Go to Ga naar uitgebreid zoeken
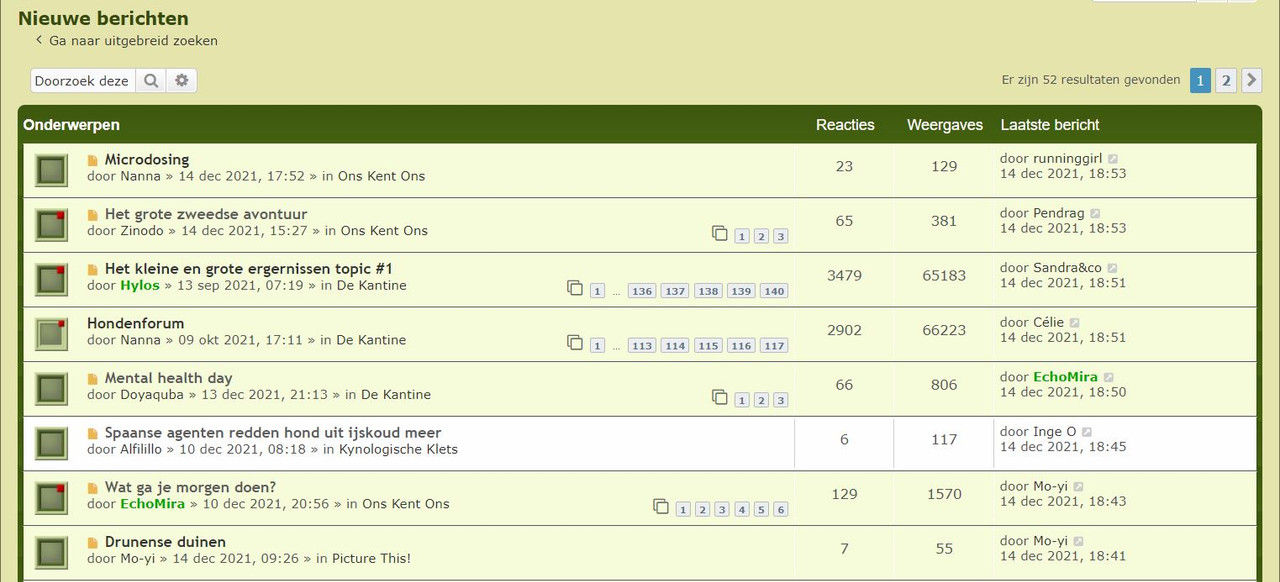This screenshot has width=1280, height=582. pos(126,41)
